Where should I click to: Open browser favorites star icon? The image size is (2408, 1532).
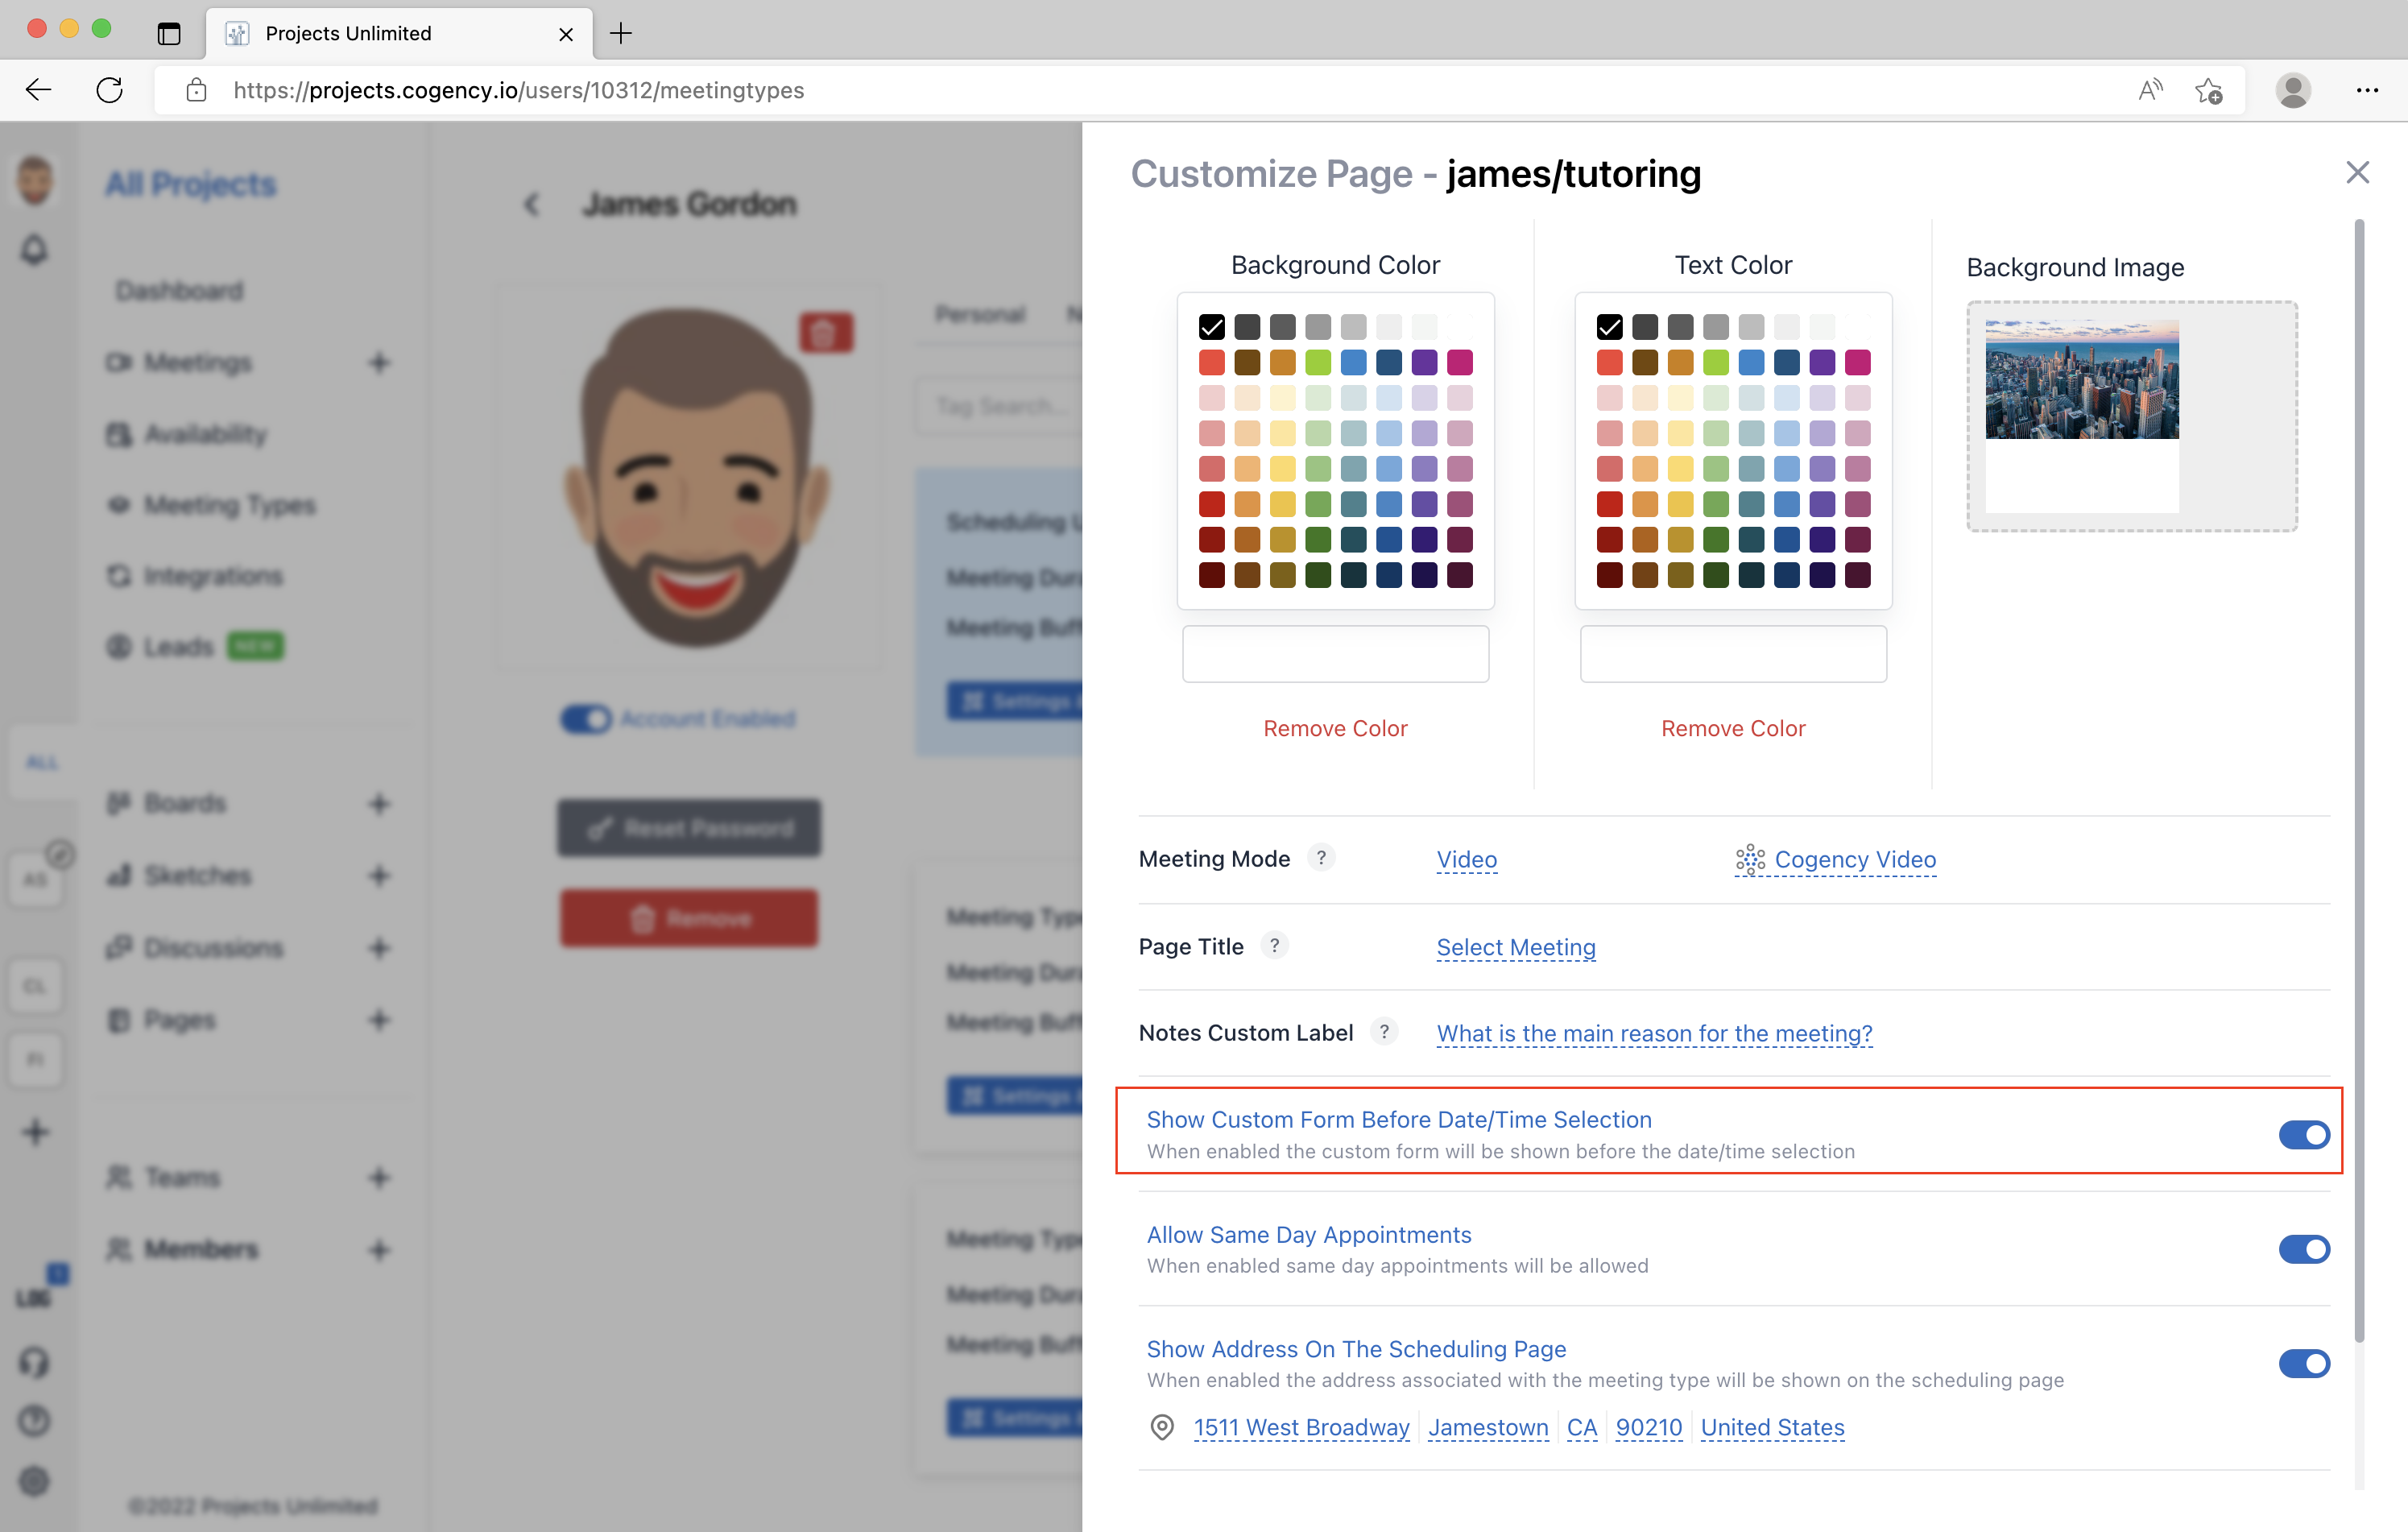click(2209, 90)
